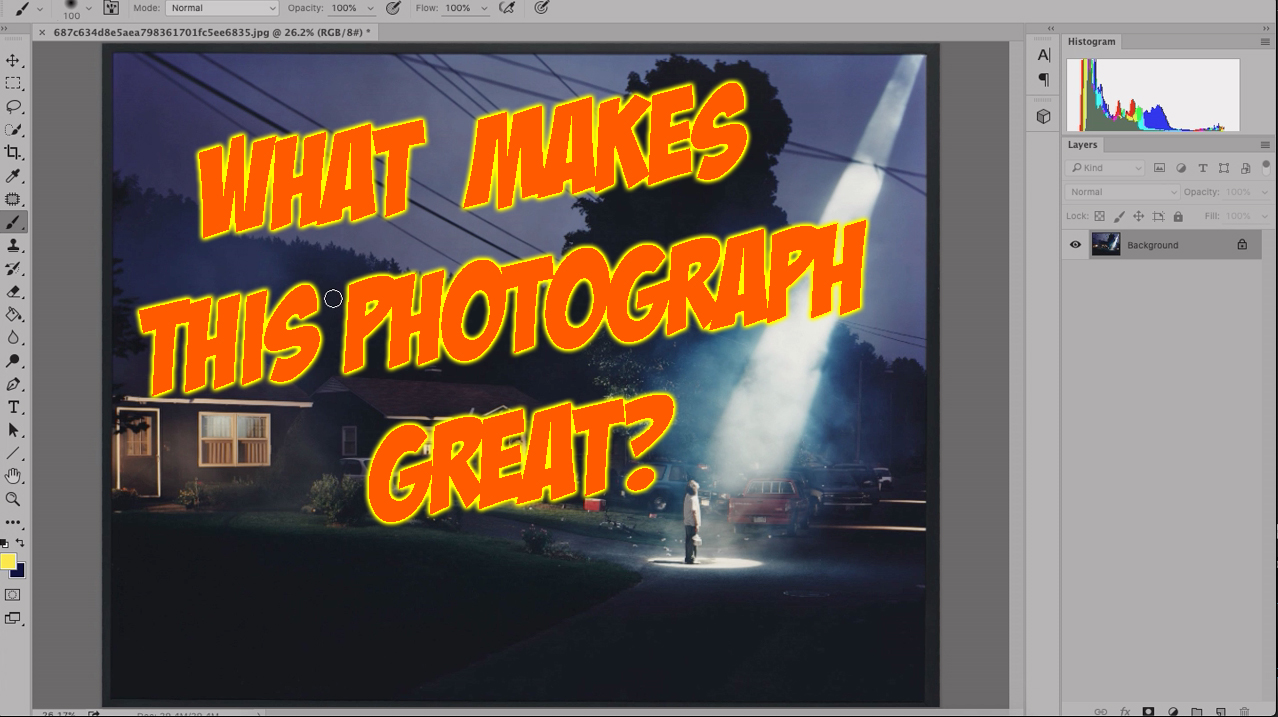This screenshot has height=717, width=1278.
Task: Open the Edit Toolbar three-dots menu
Action: (13, 522)
